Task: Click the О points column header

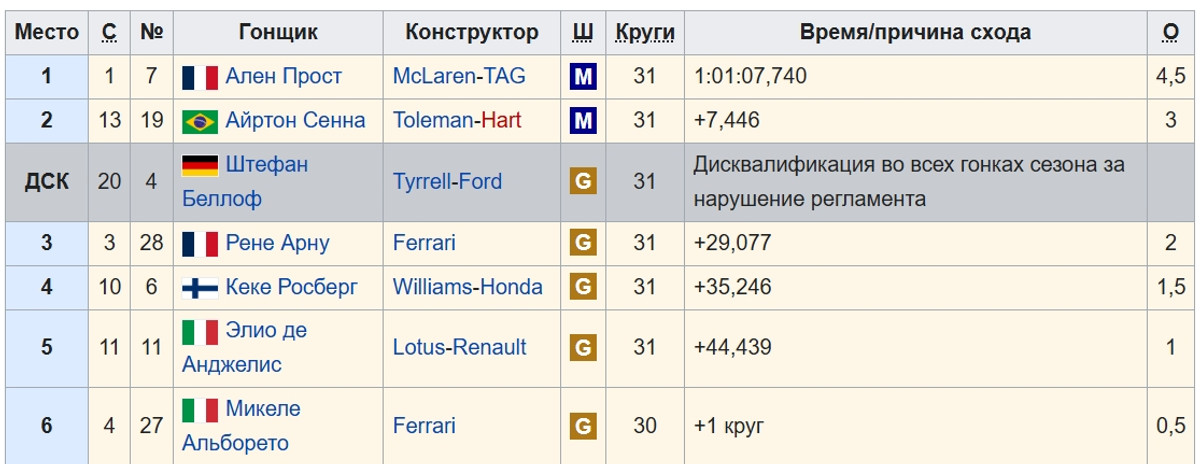Action: coord(1171,32)
